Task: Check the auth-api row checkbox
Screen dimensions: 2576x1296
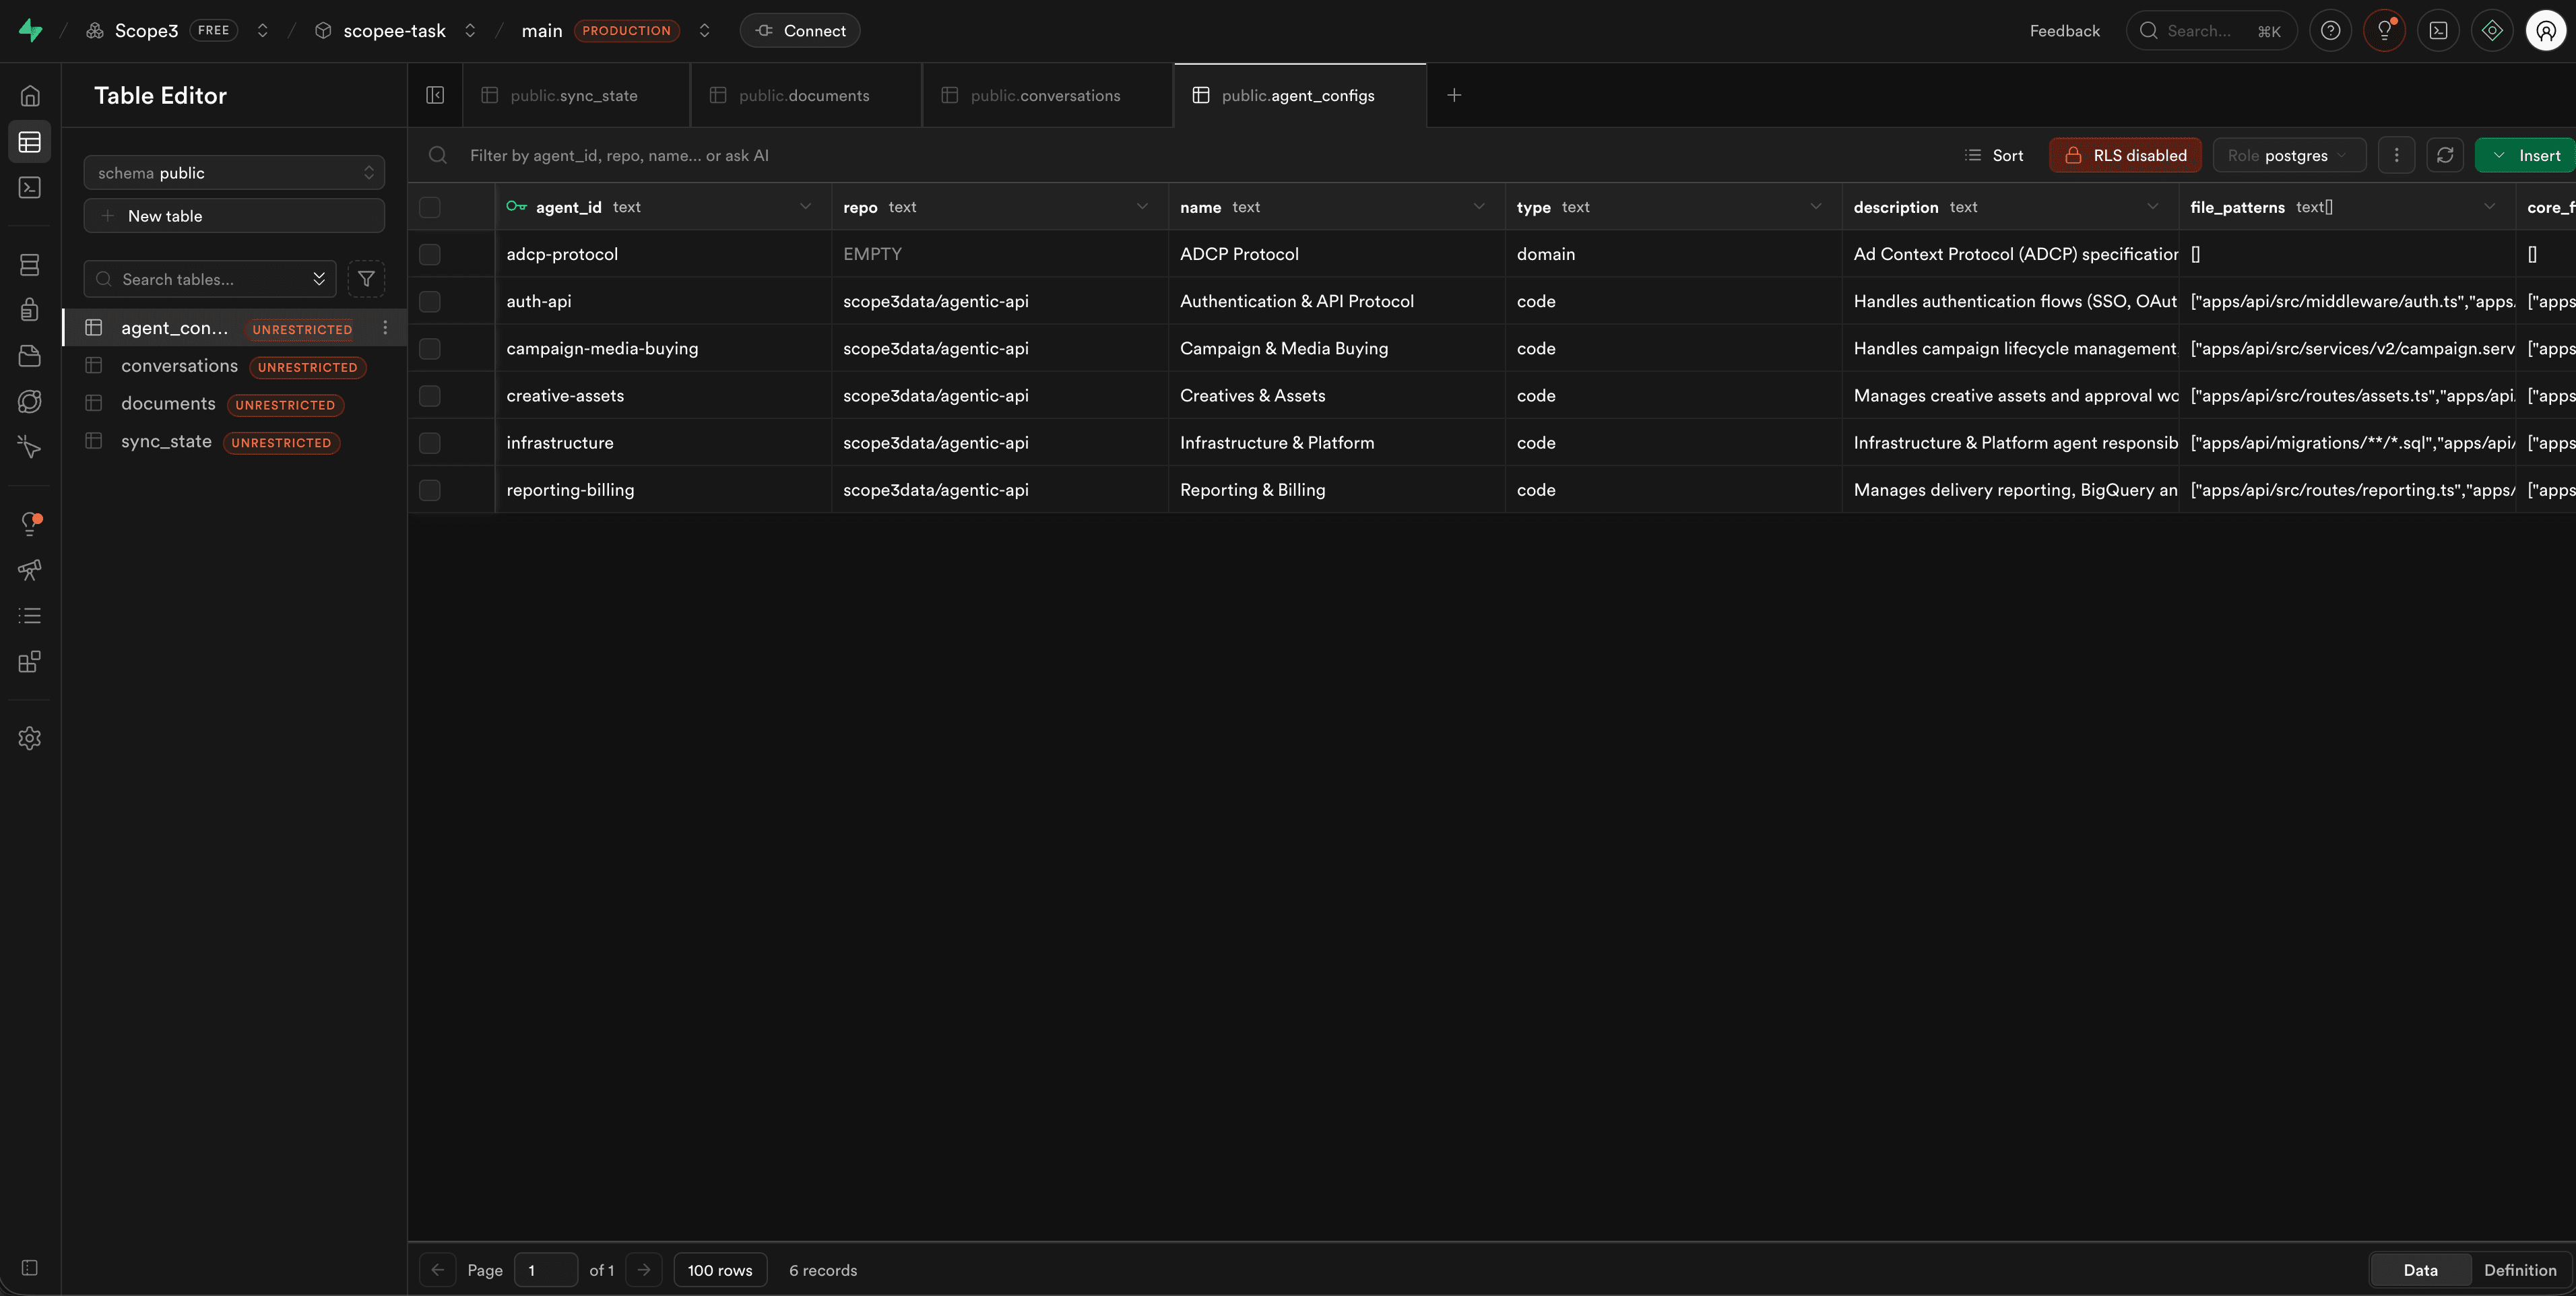Action: click(x=430, y=301)
